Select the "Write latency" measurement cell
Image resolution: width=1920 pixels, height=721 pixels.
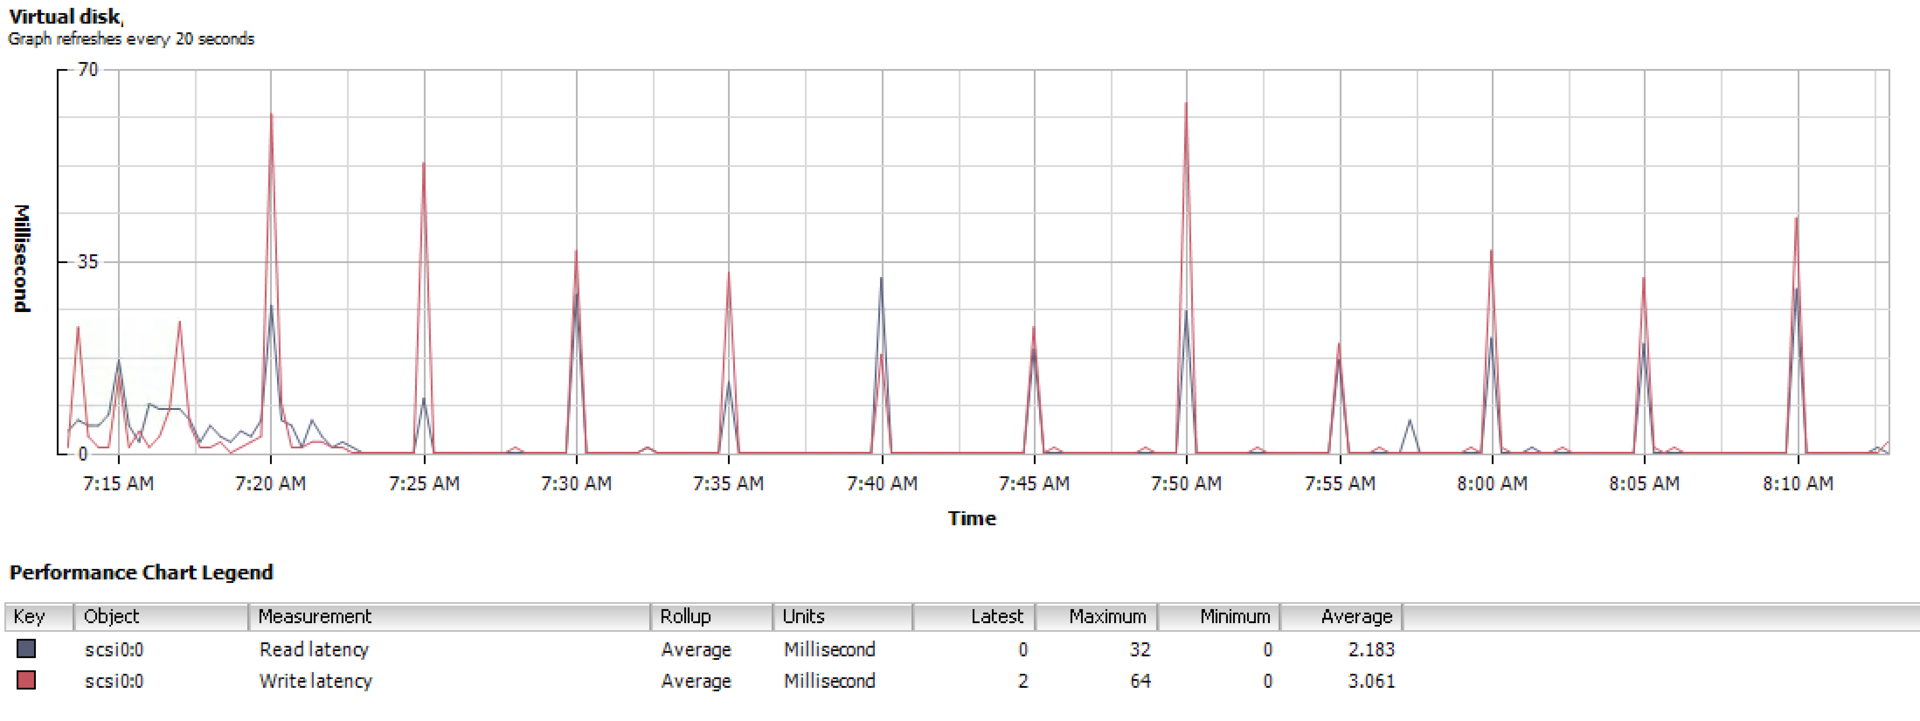[x=316, y=681]
